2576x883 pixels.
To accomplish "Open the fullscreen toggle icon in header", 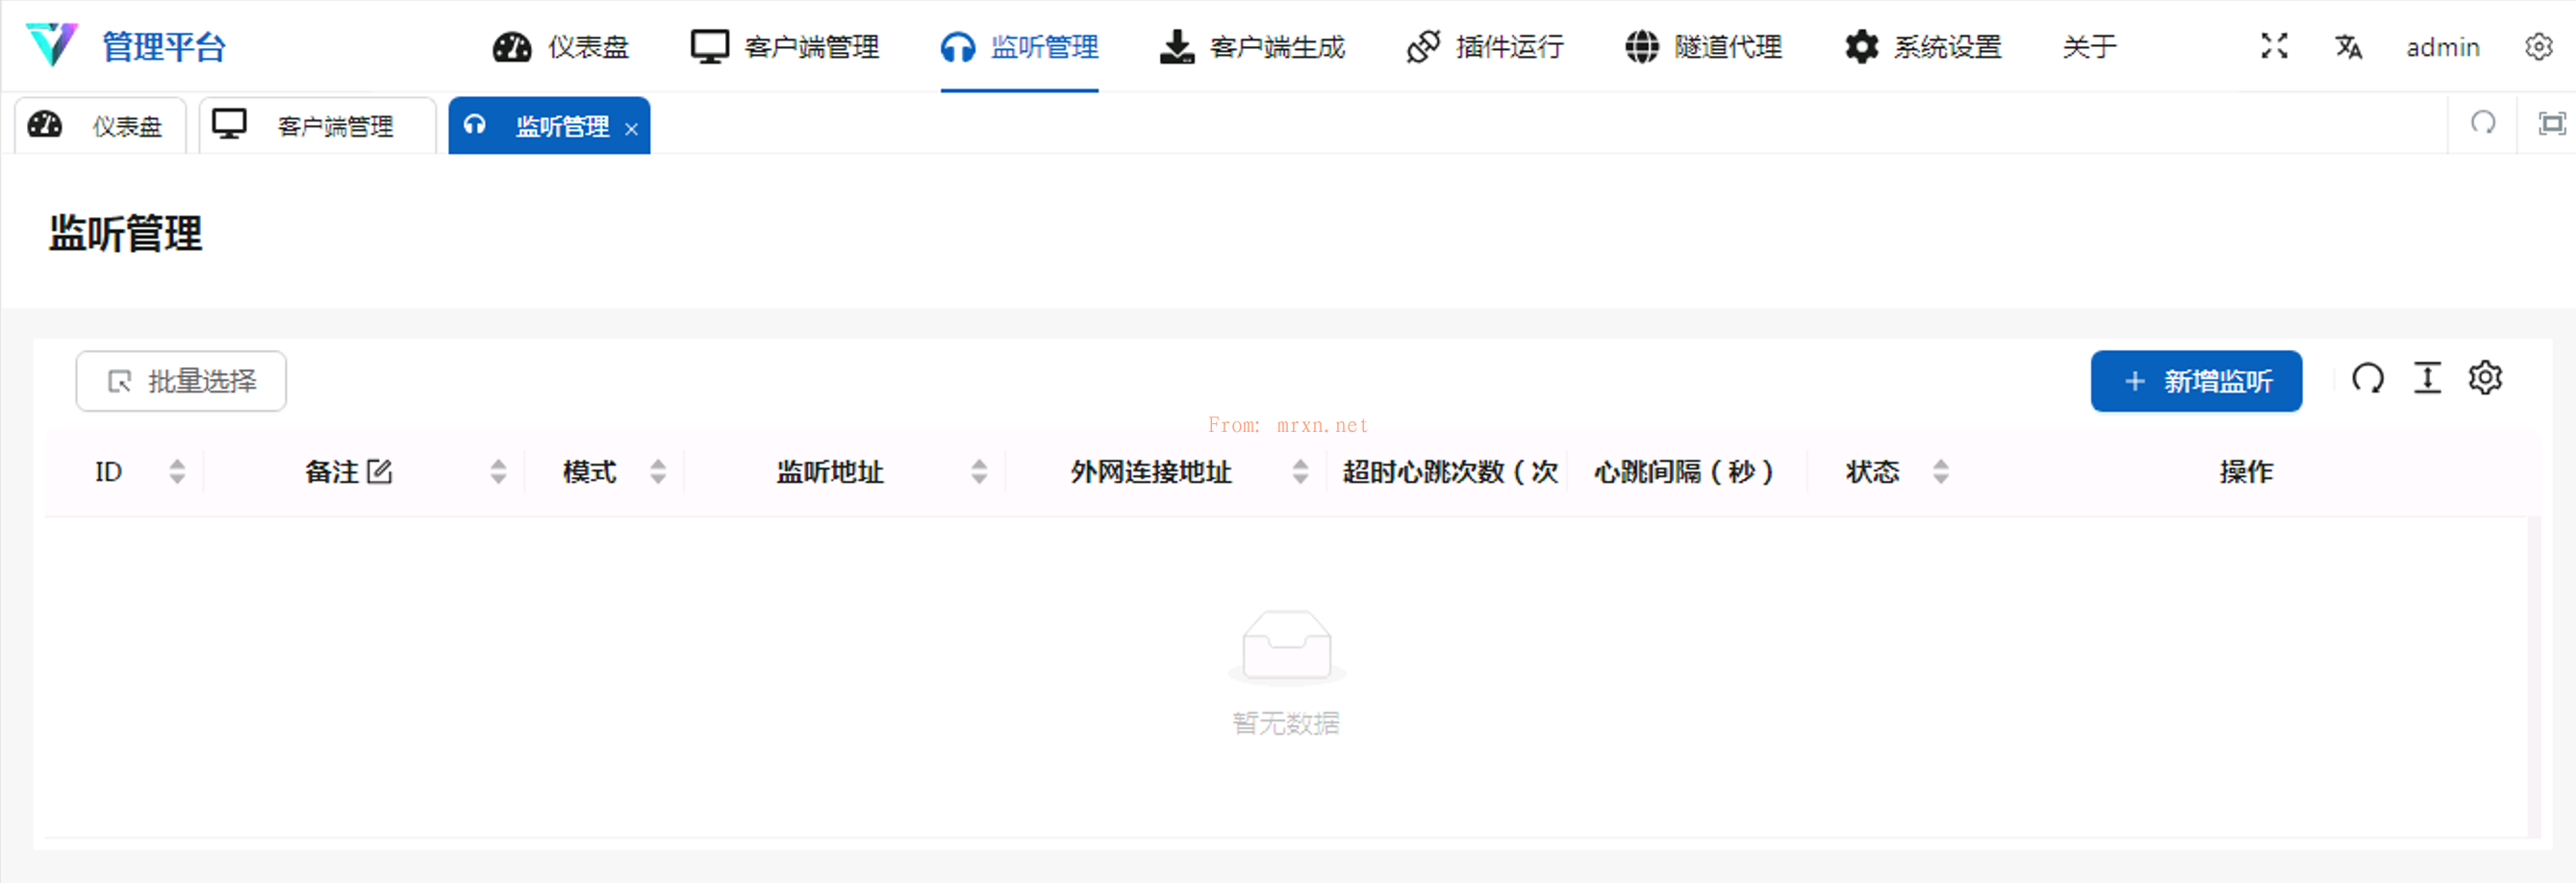I will point(2274,46).
